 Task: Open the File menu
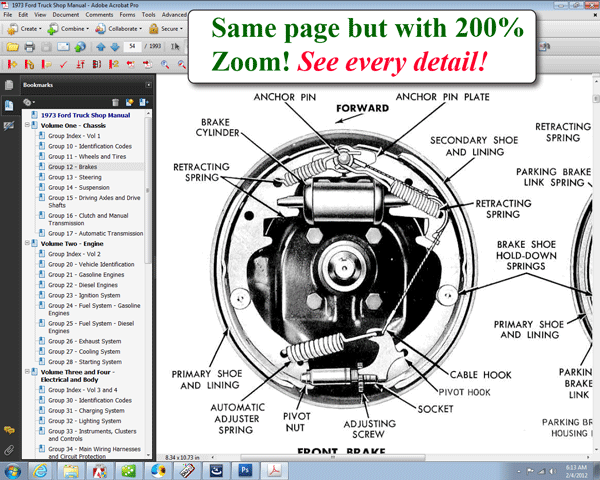tap(8, 15)
